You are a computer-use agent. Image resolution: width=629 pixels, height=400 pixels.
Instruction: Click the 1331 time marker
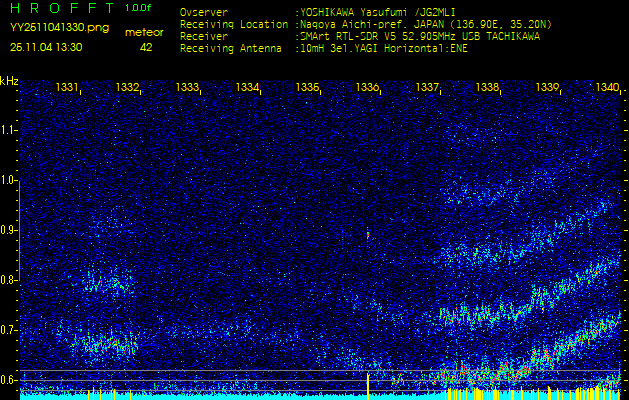pos(67,87)
